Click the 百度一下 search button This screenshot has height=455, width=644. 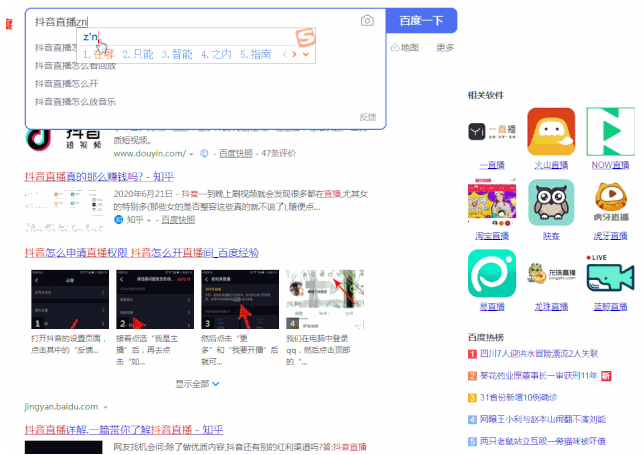coord(421,21)
